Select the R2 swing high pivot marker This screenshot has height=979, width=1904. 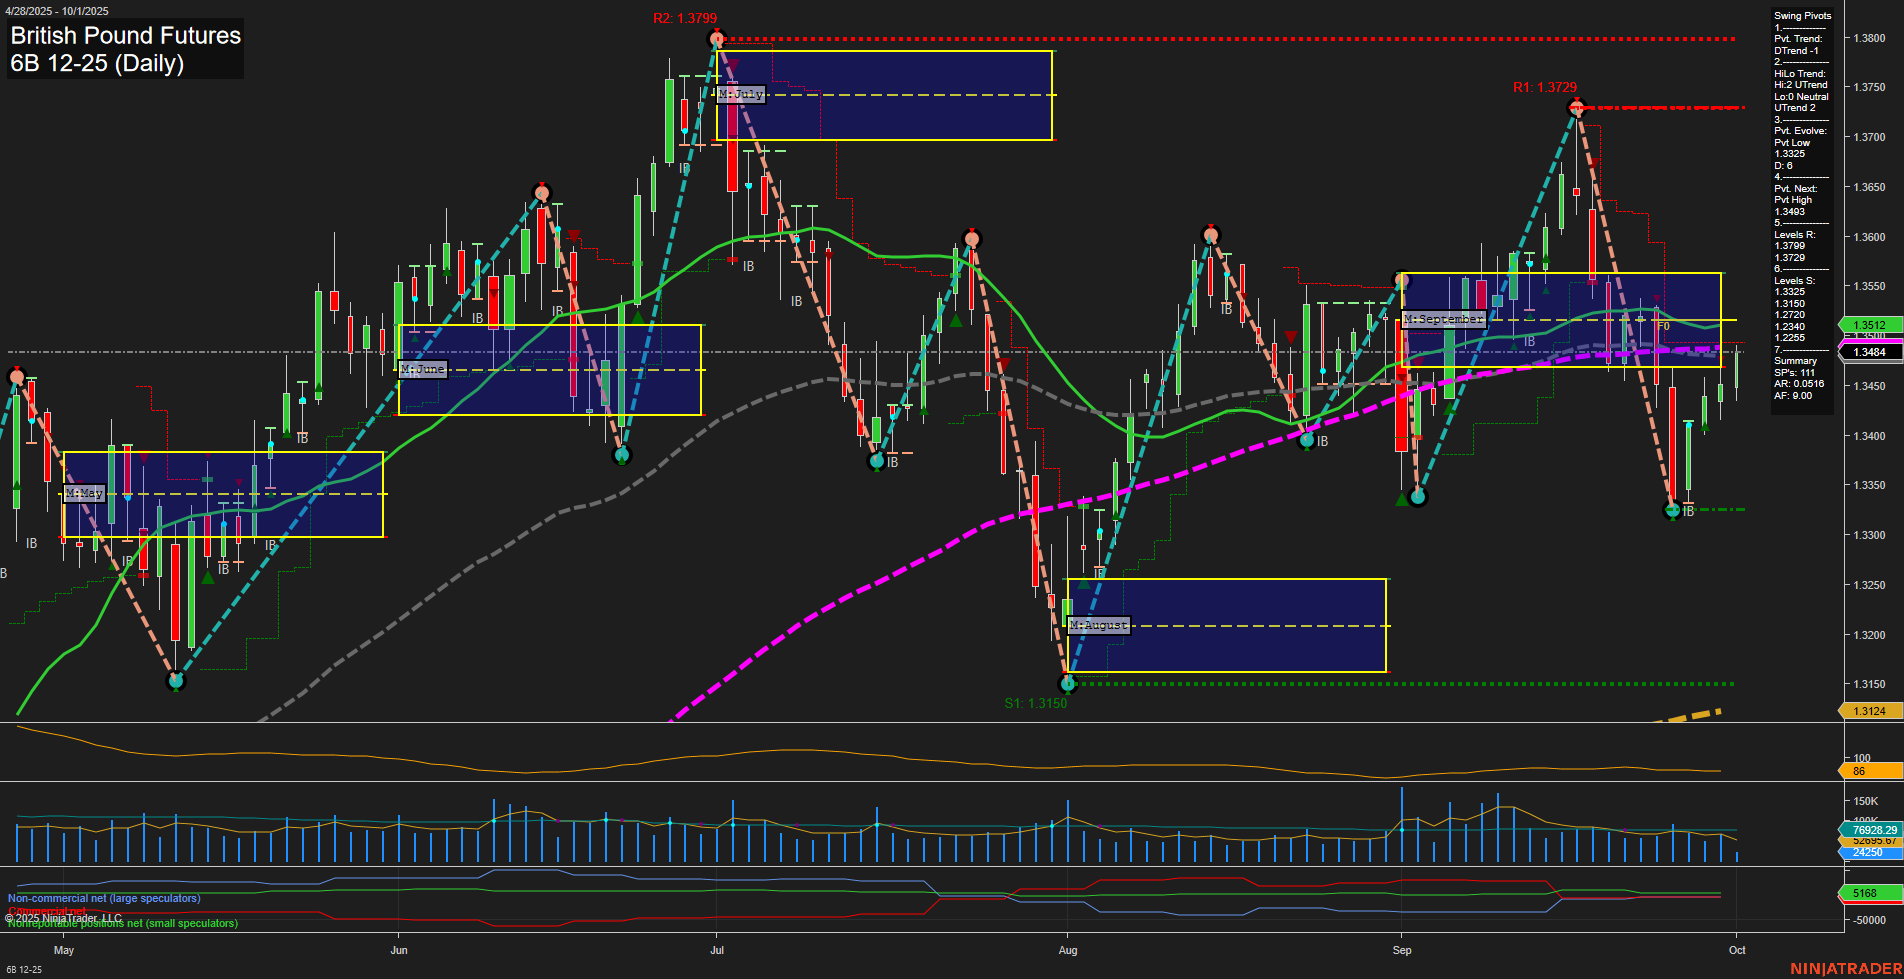pos(716,37)
